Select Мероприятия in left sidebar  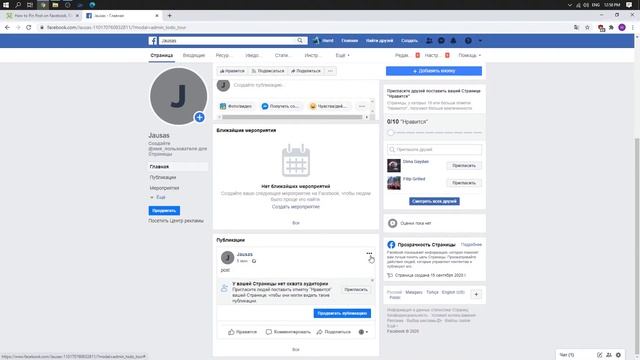coord(164,188)
